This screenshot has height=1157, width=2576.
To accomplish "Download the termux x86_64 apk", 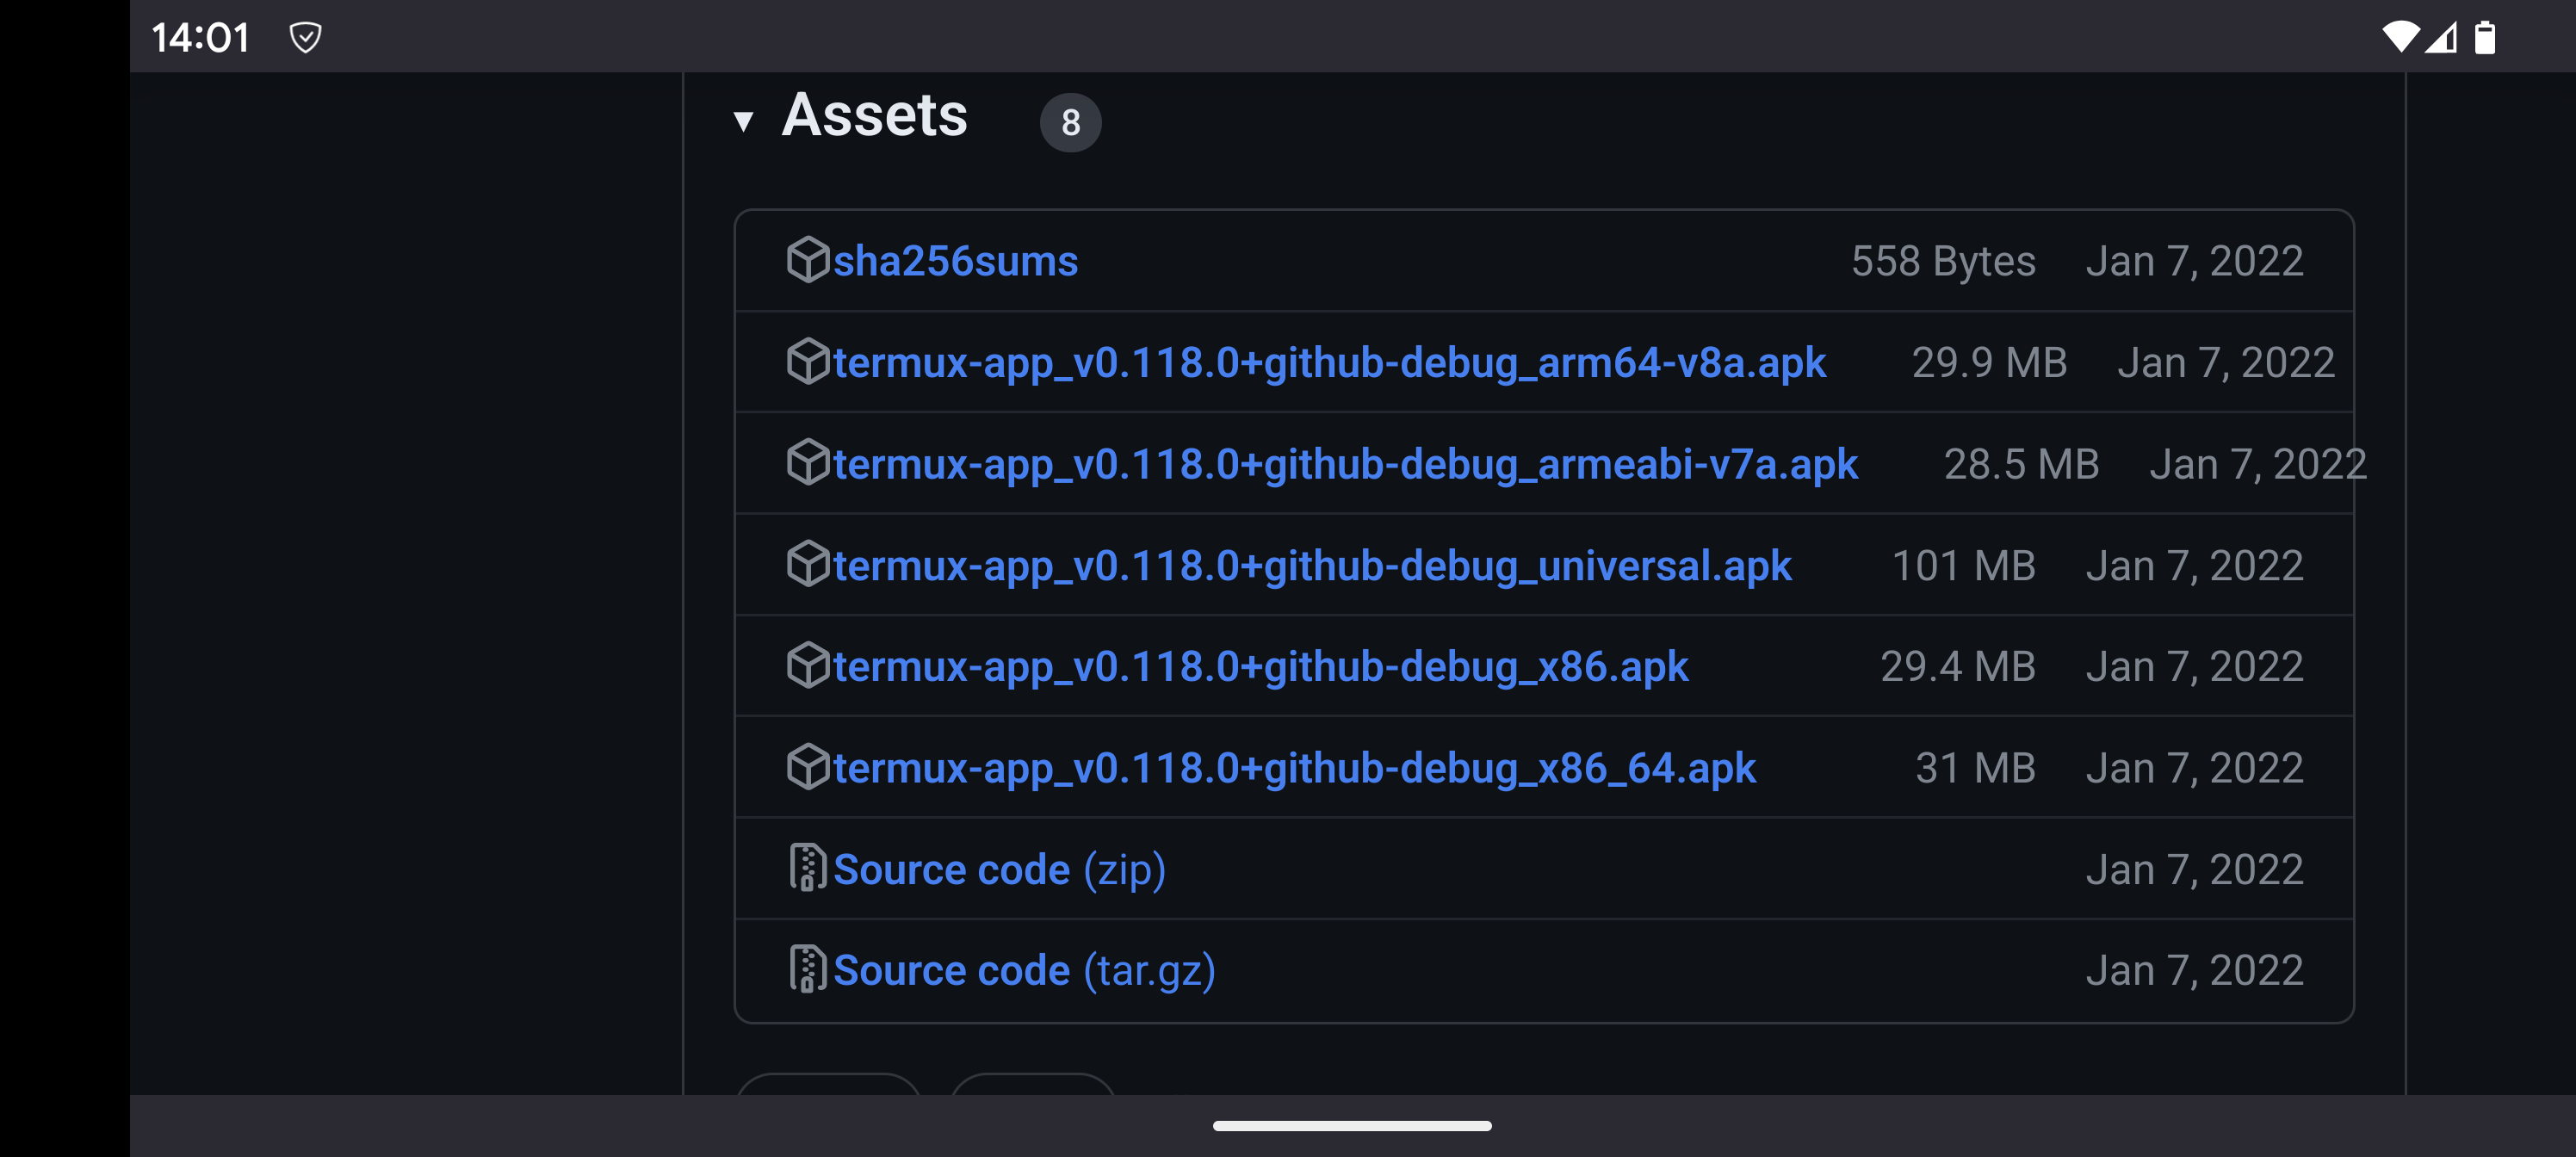I will pos(1294,768).
